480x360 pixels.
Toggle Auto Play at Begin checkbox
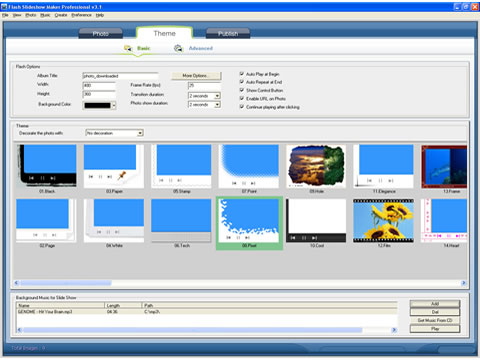click(x=242, y=74)
